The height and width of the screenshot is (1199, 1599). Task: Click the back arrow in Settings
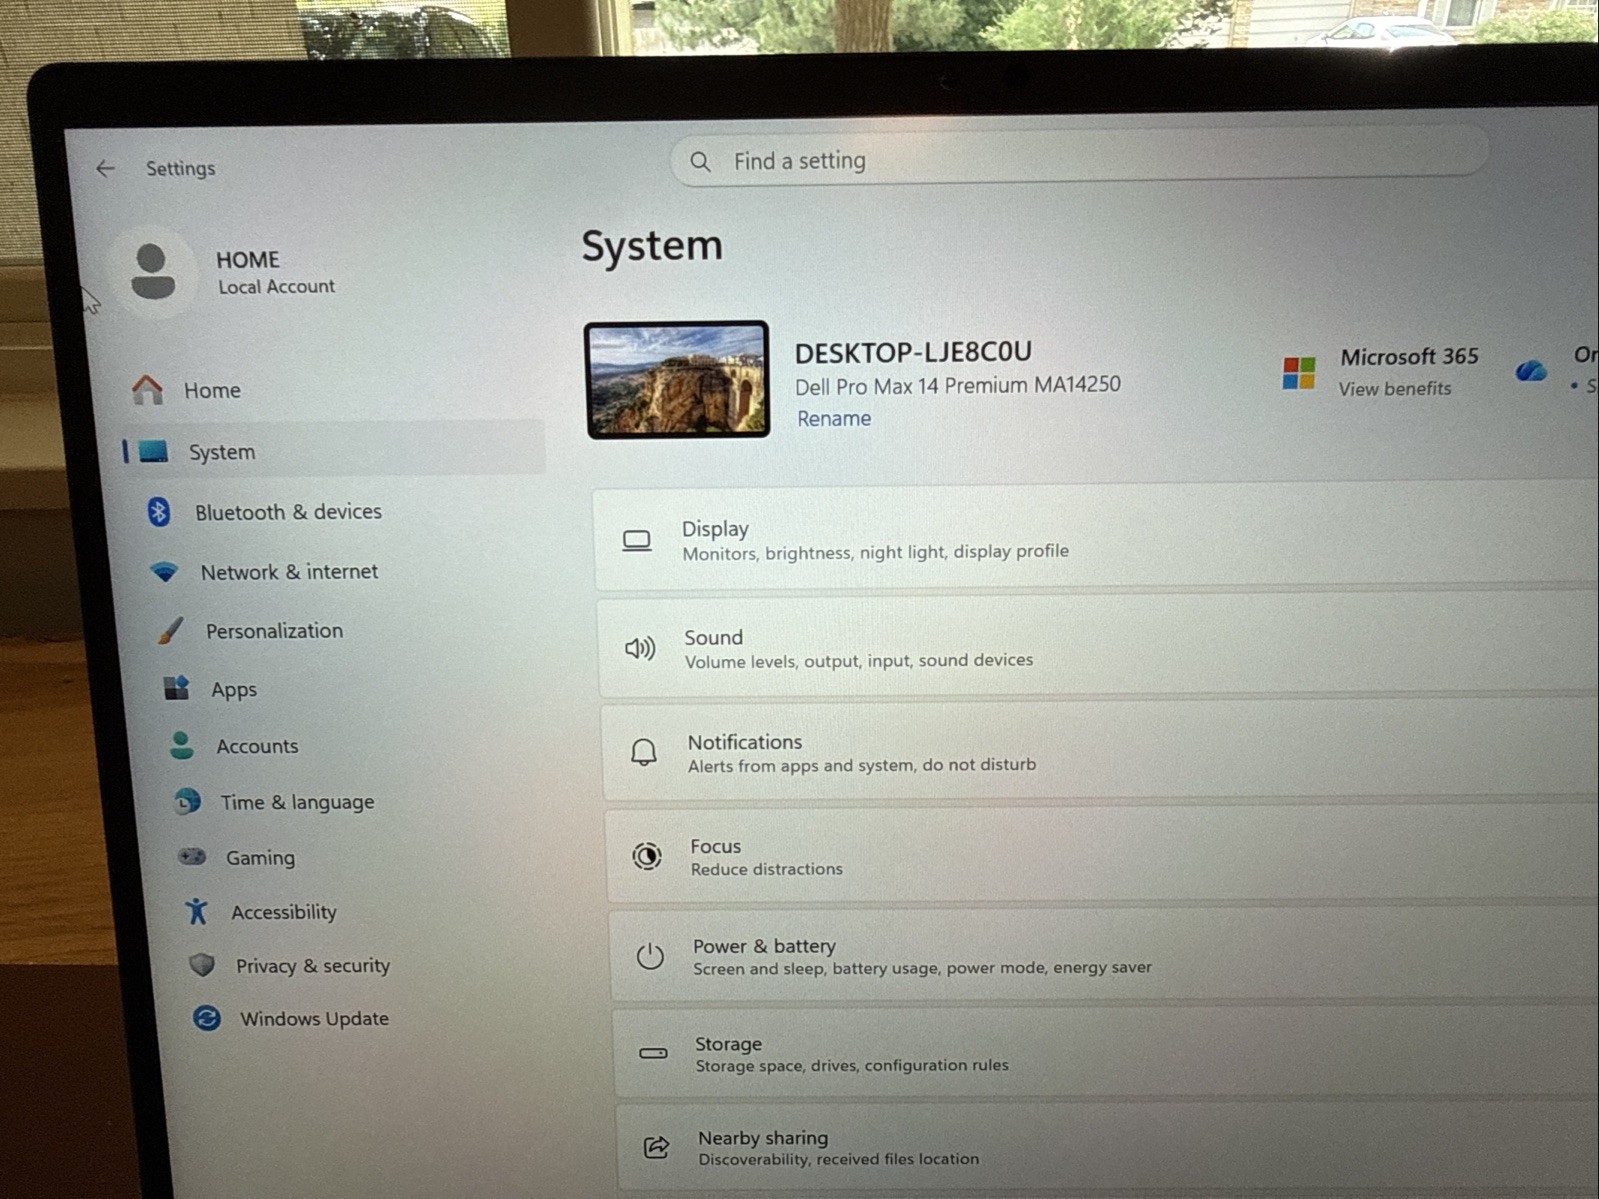pos(105,168)
